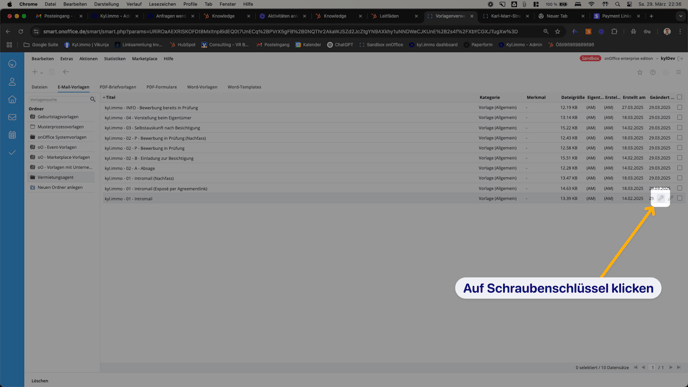Open the calendar icon in the sidebar

tap(12, 135)
